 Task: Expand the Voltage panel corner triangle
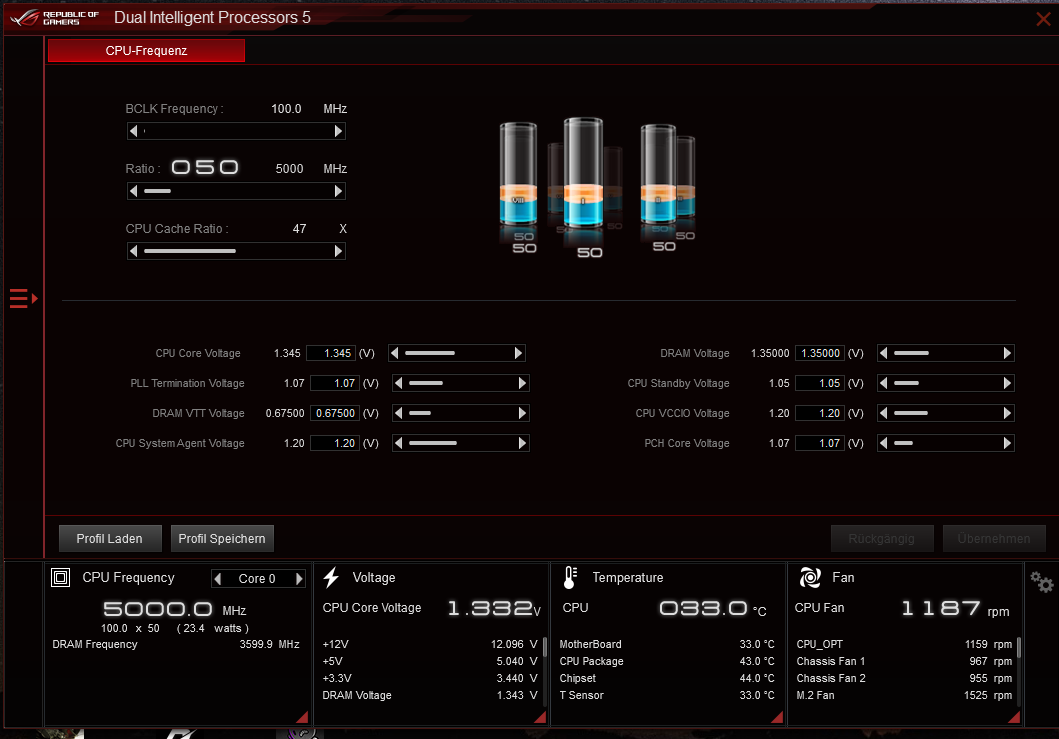coord(540,717)
